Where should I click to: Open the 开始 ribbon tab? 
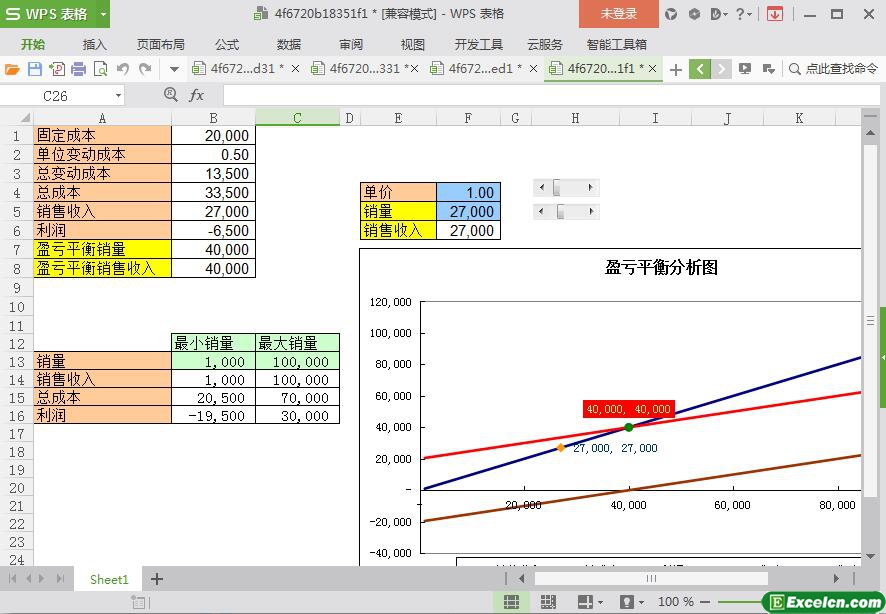pos(33,45)
